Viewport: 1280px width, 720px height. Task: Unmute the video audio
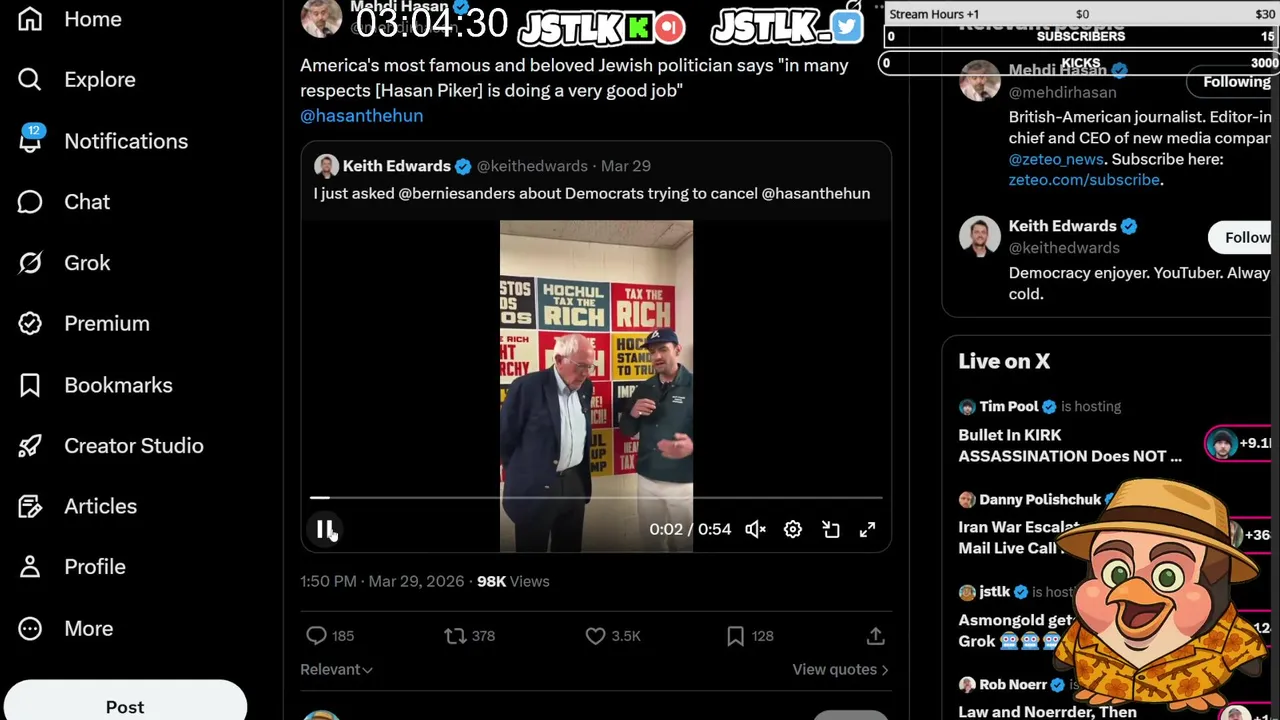click(755, 530)
